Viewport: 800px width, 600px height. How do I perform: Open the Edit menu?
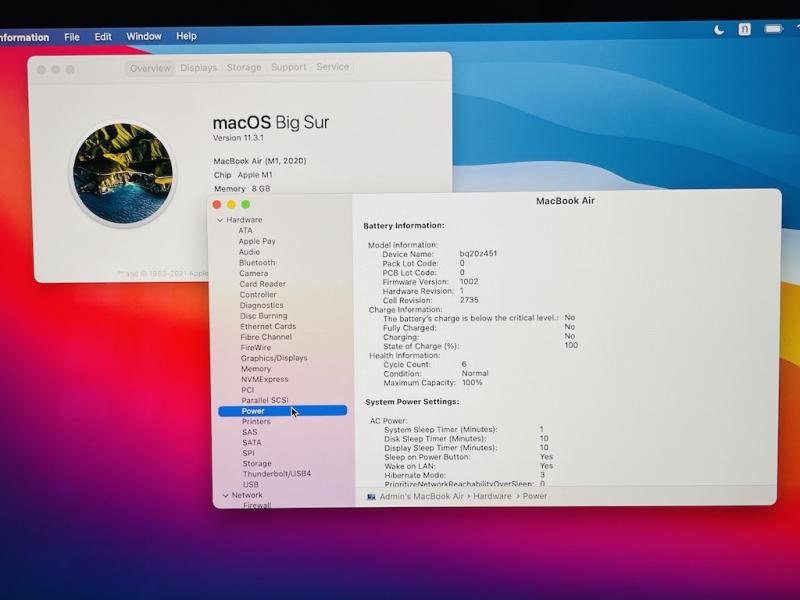tap(103, 37)
